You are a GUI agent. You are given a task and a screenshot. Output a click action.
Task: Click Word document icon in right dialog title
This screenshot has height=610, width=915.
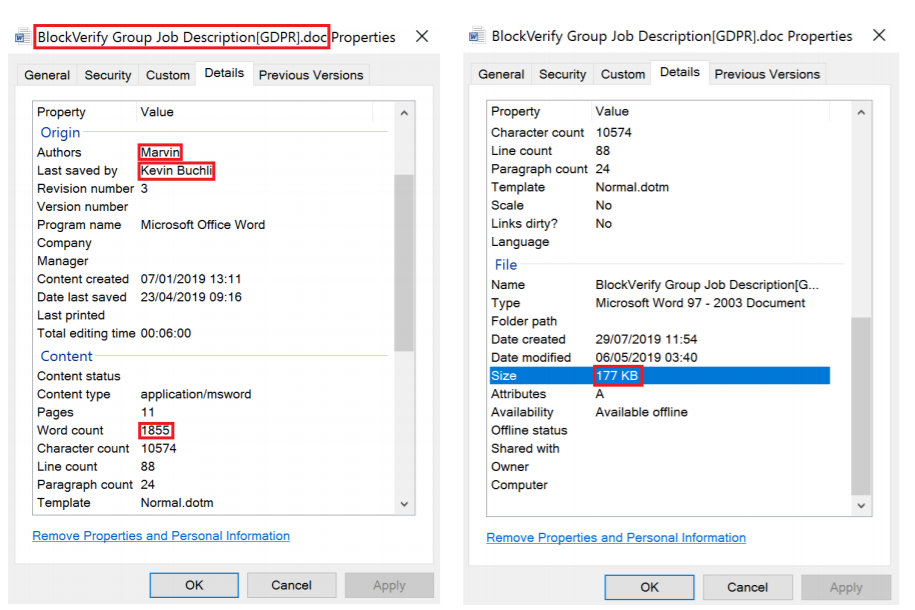pos(477,36)
